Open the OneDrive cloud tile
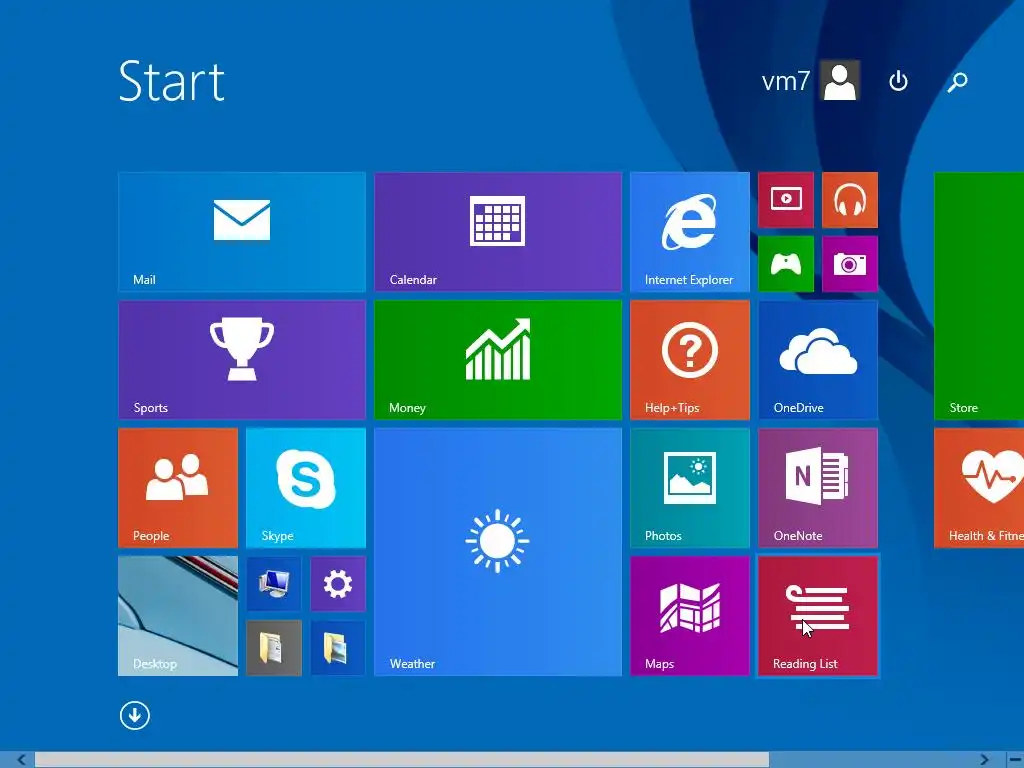This screenshot has height=768, width=1024. pos(818,360)
